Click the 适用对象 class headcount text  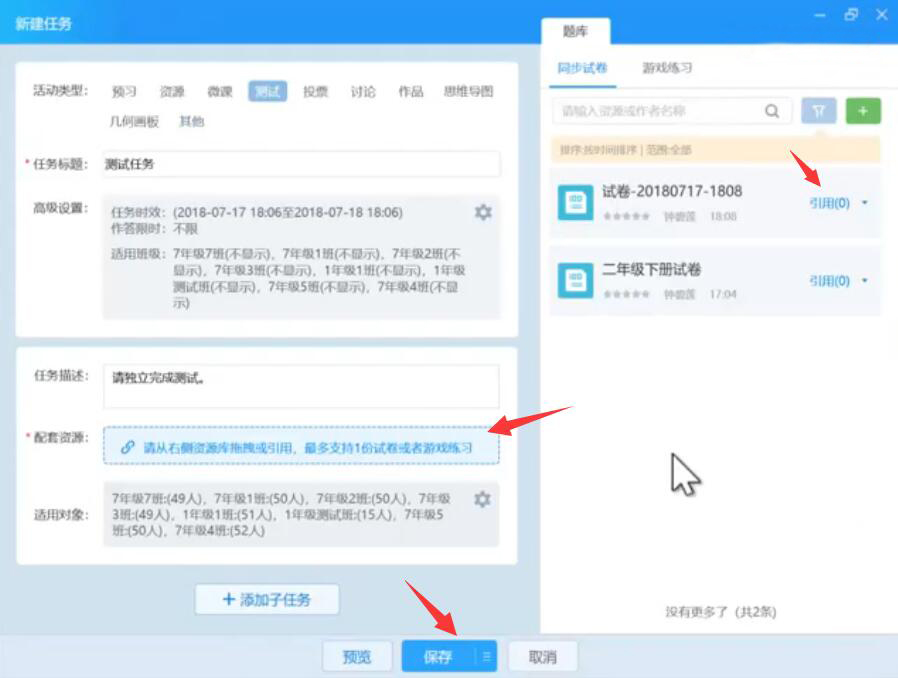[281, 514]
